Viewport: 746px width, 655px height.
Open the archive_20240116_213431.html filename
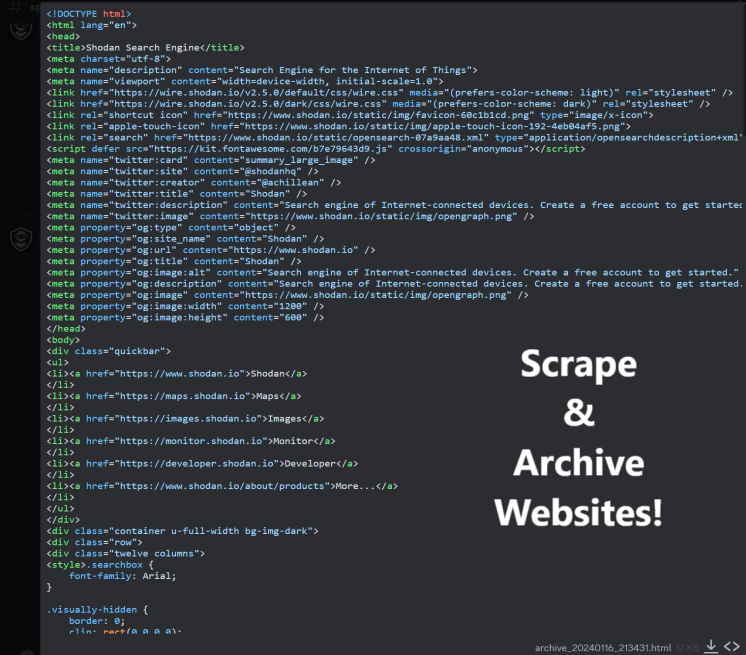pyautogui.click(x=603, y=647)
